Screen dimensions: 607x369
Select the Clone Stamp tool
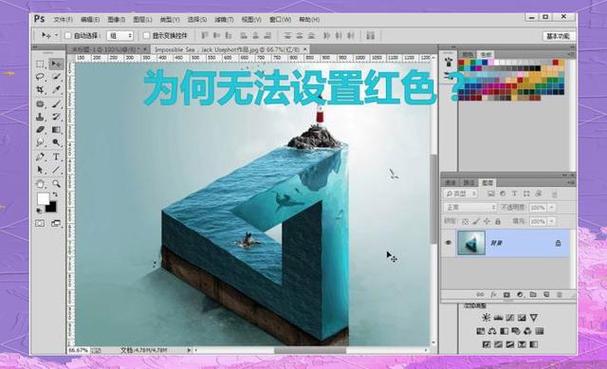coord(40,117)
